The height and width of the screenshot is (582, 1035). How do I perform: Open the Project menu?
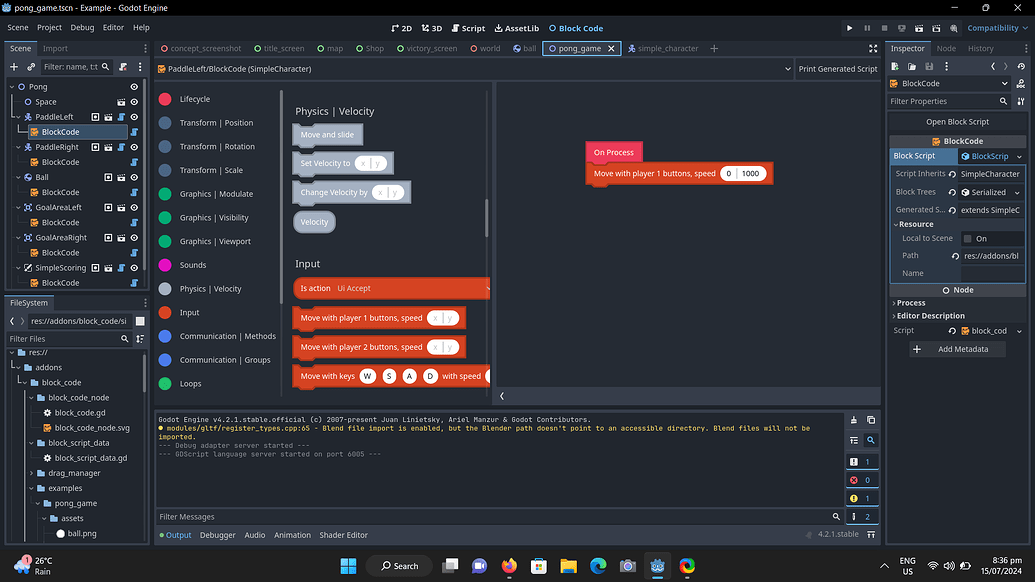[x=47, y=28]
